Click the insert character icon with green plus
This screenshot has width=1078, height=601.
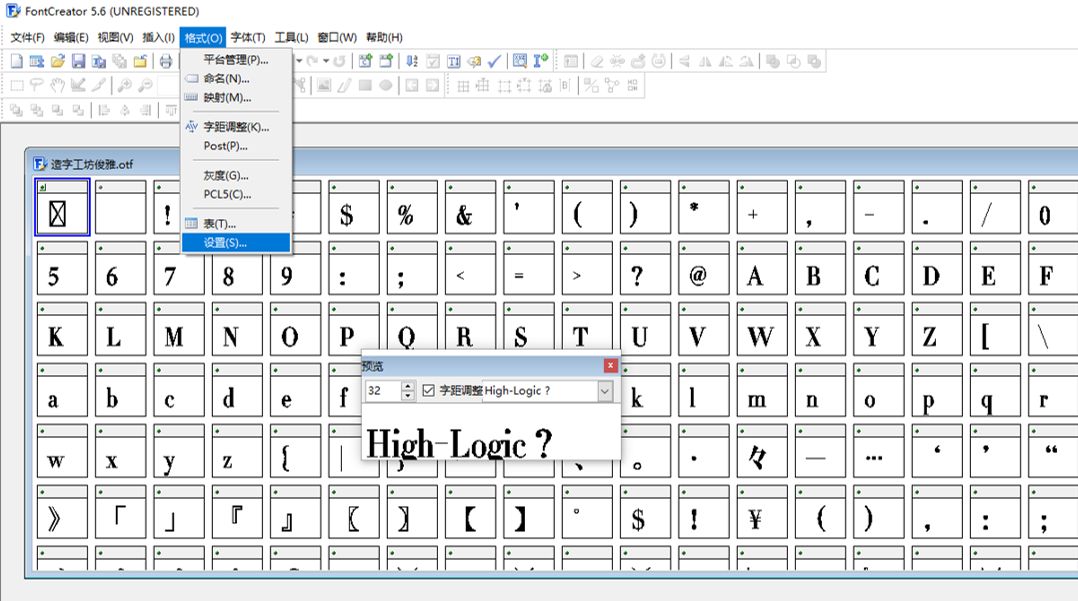coord(365,61)
